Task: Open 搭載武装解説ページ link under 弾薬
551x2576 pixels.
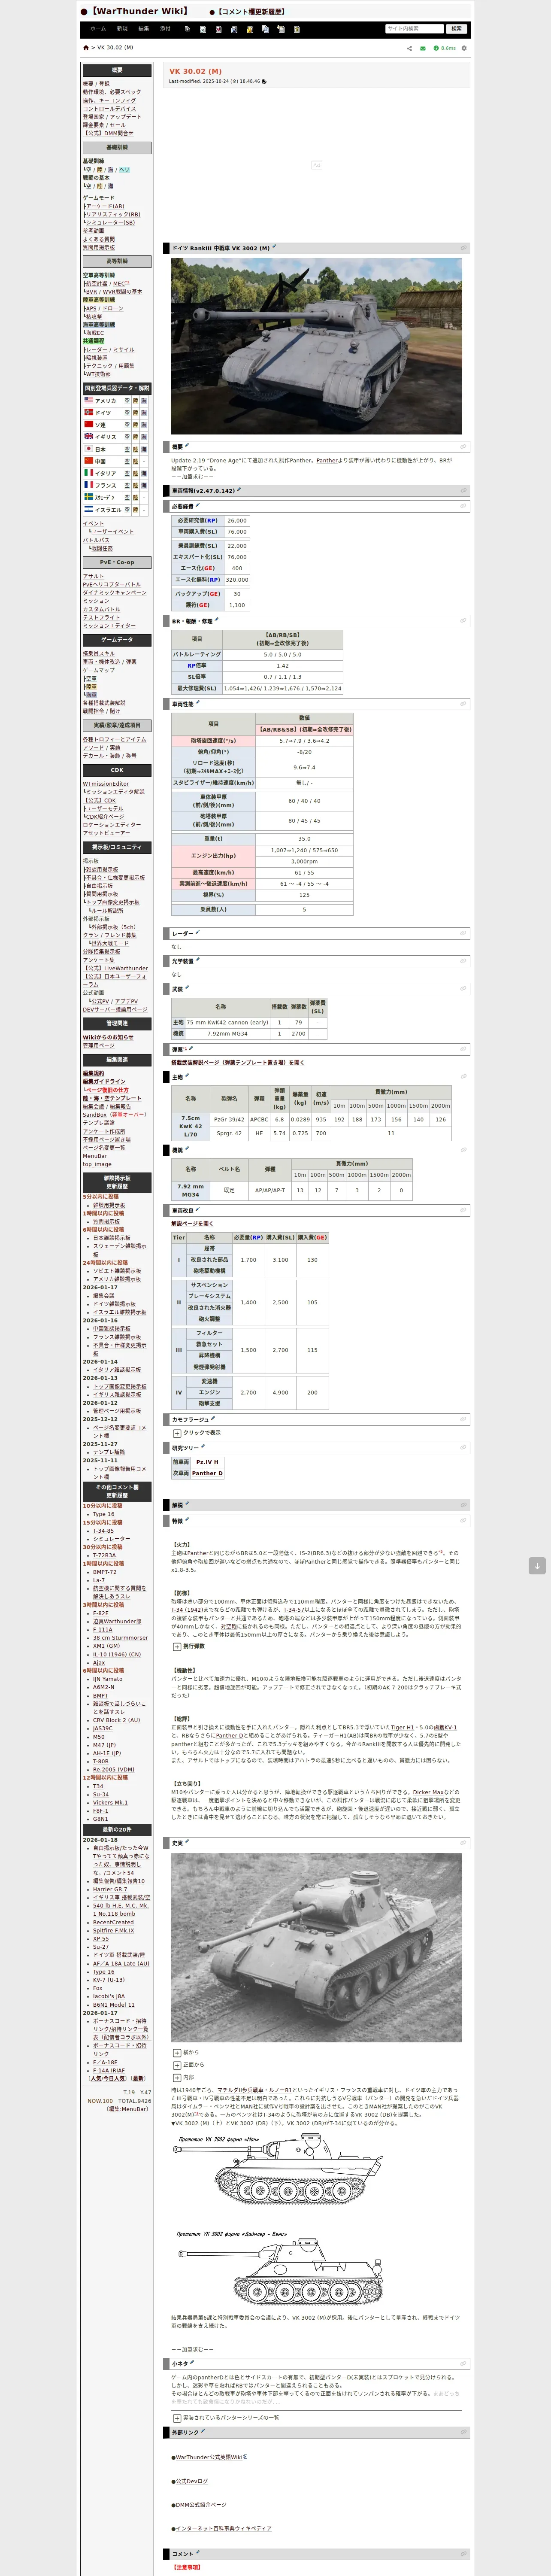Action: click(238, 1063)
